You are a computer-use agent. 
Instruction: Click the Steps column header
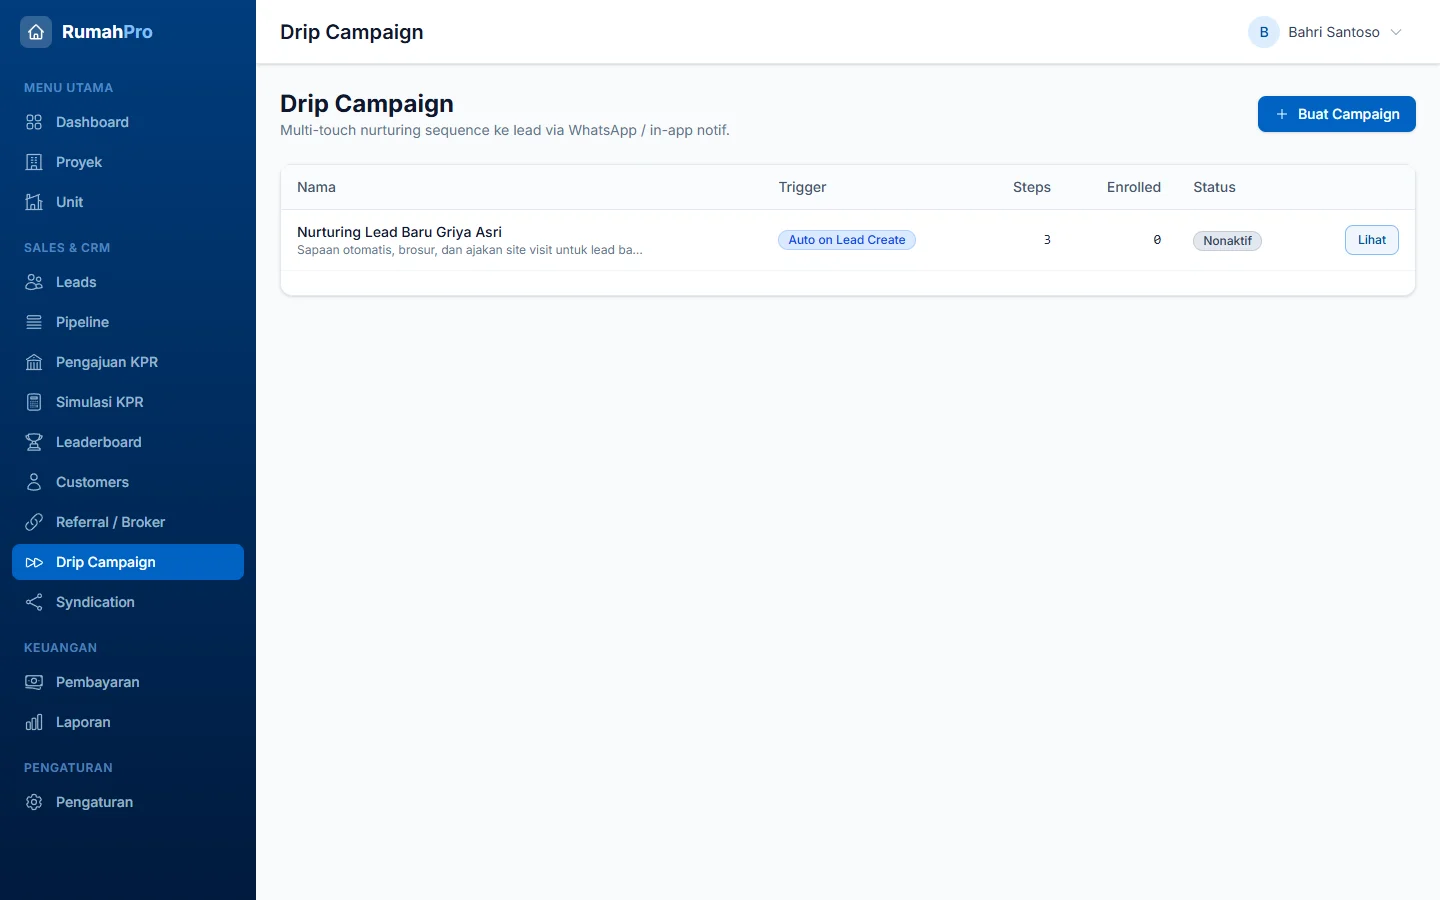[x=1032, y=187]
